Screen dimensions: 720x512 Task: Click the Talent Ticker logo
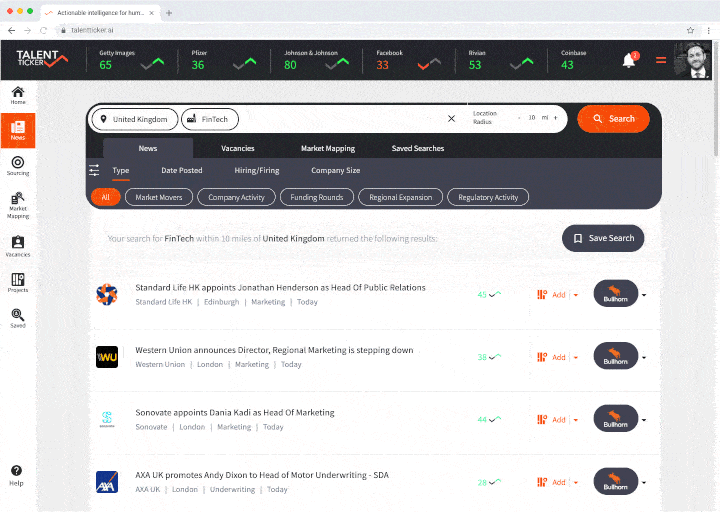(x=42, y=59)
